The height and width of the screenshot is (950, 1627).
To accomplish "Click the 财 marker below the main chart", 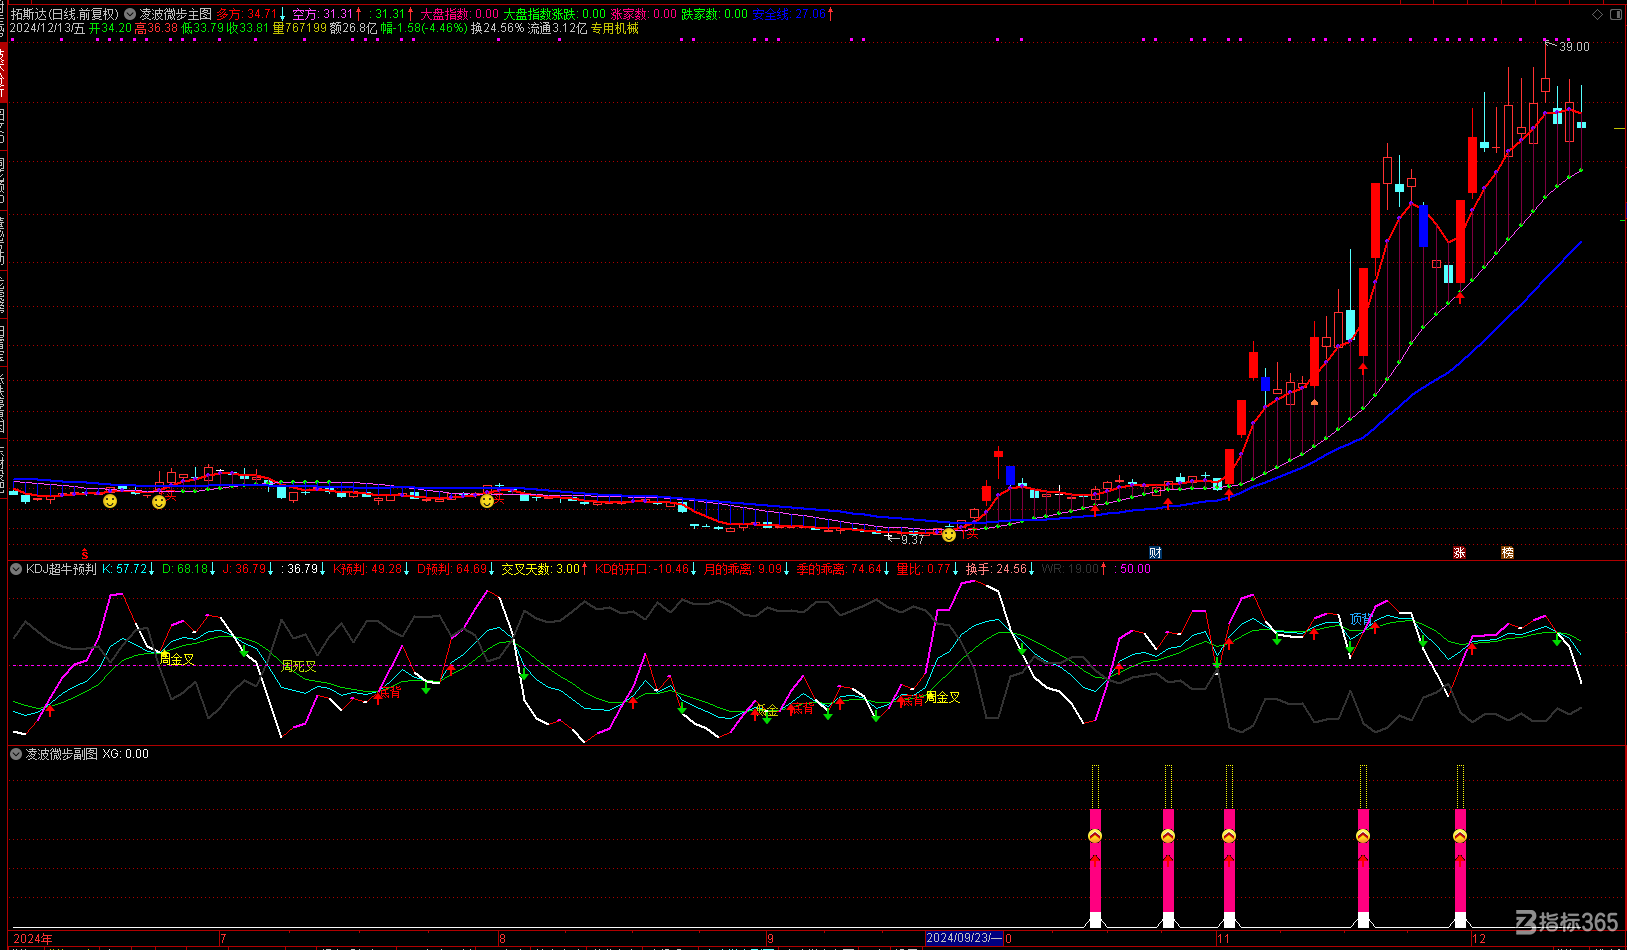I will pos(1155,553).
